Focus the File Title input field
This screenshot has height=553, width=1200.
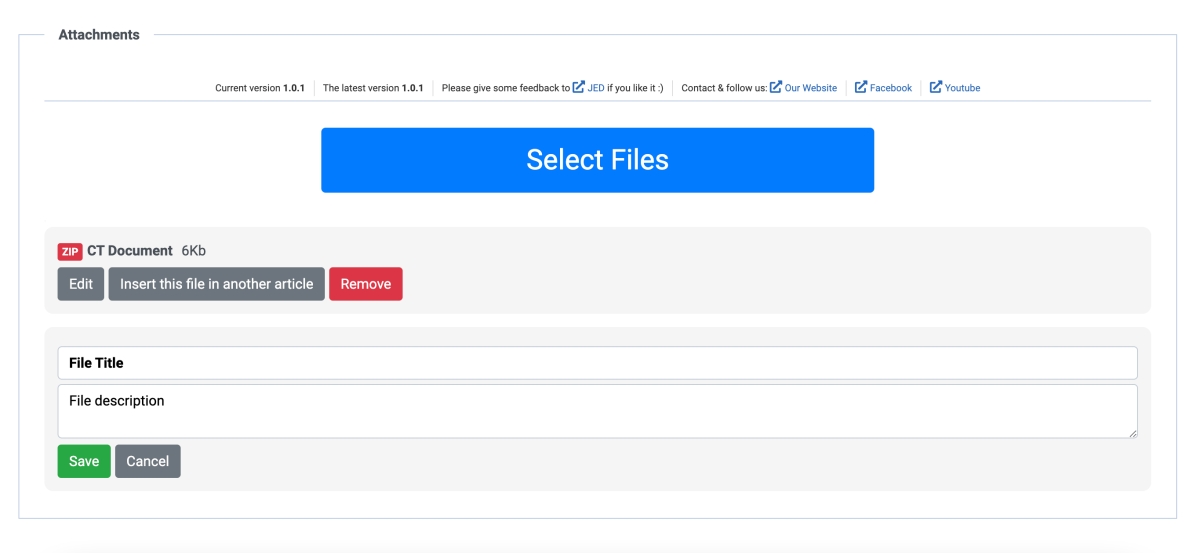coord(597,363)
